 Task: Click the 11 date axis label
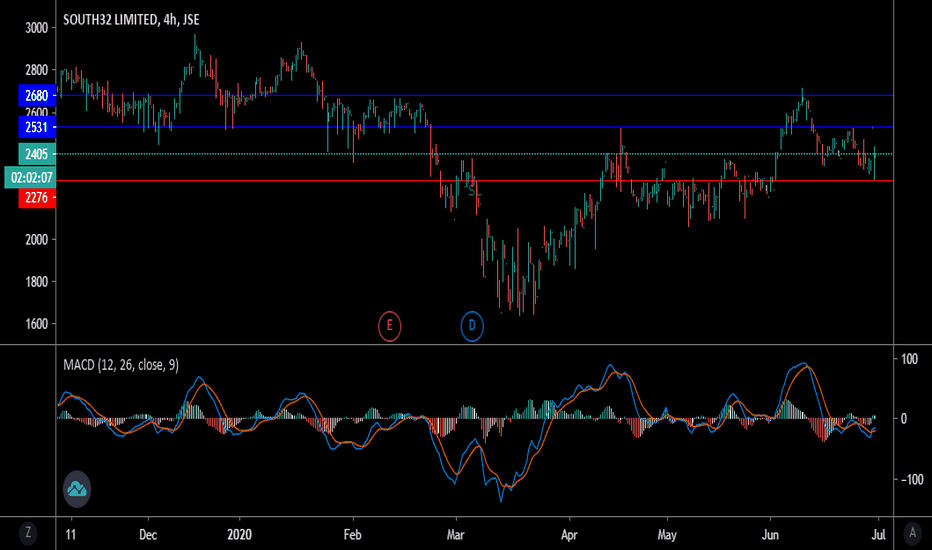(71, 535)
